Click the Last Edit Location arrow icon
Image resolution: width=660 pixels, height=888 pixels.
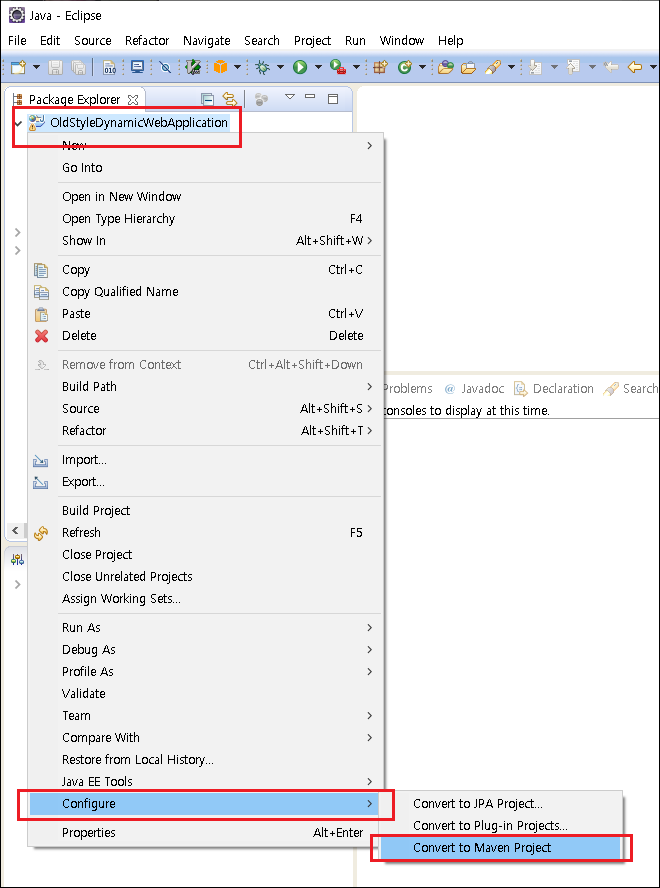(611, 67)
